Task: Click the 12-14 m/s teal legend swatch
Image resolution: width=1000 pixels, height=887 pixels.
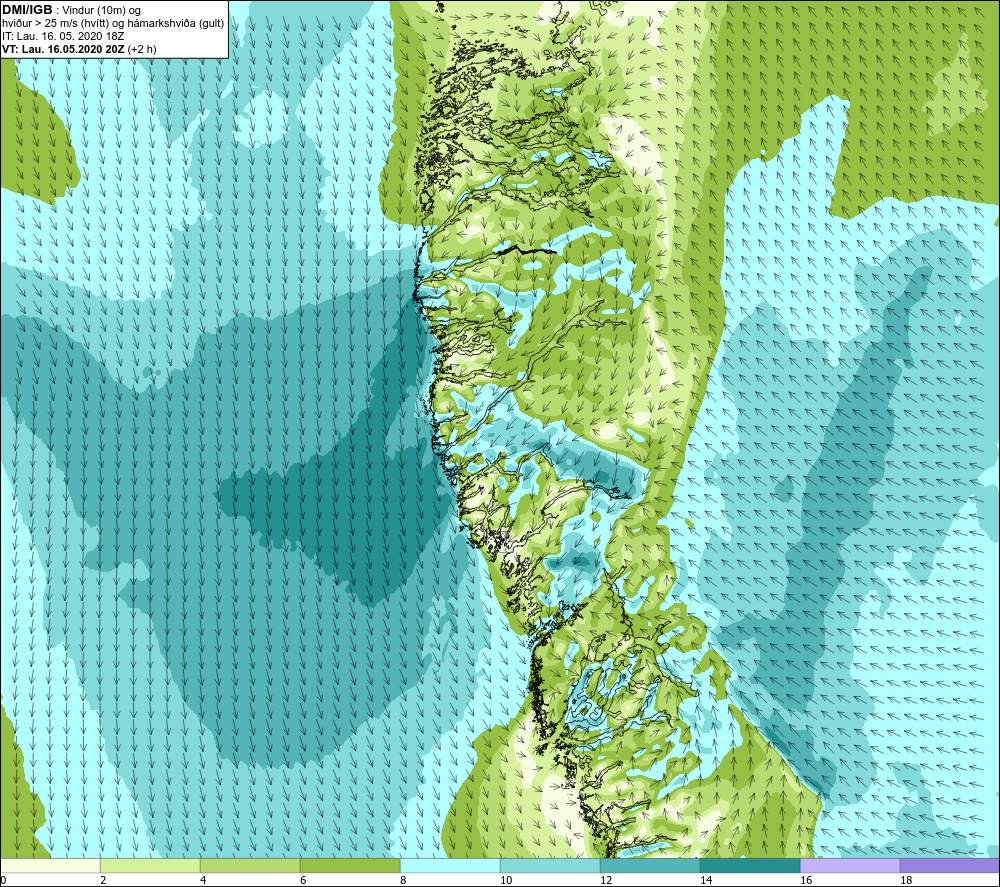Action: [650, 866]
